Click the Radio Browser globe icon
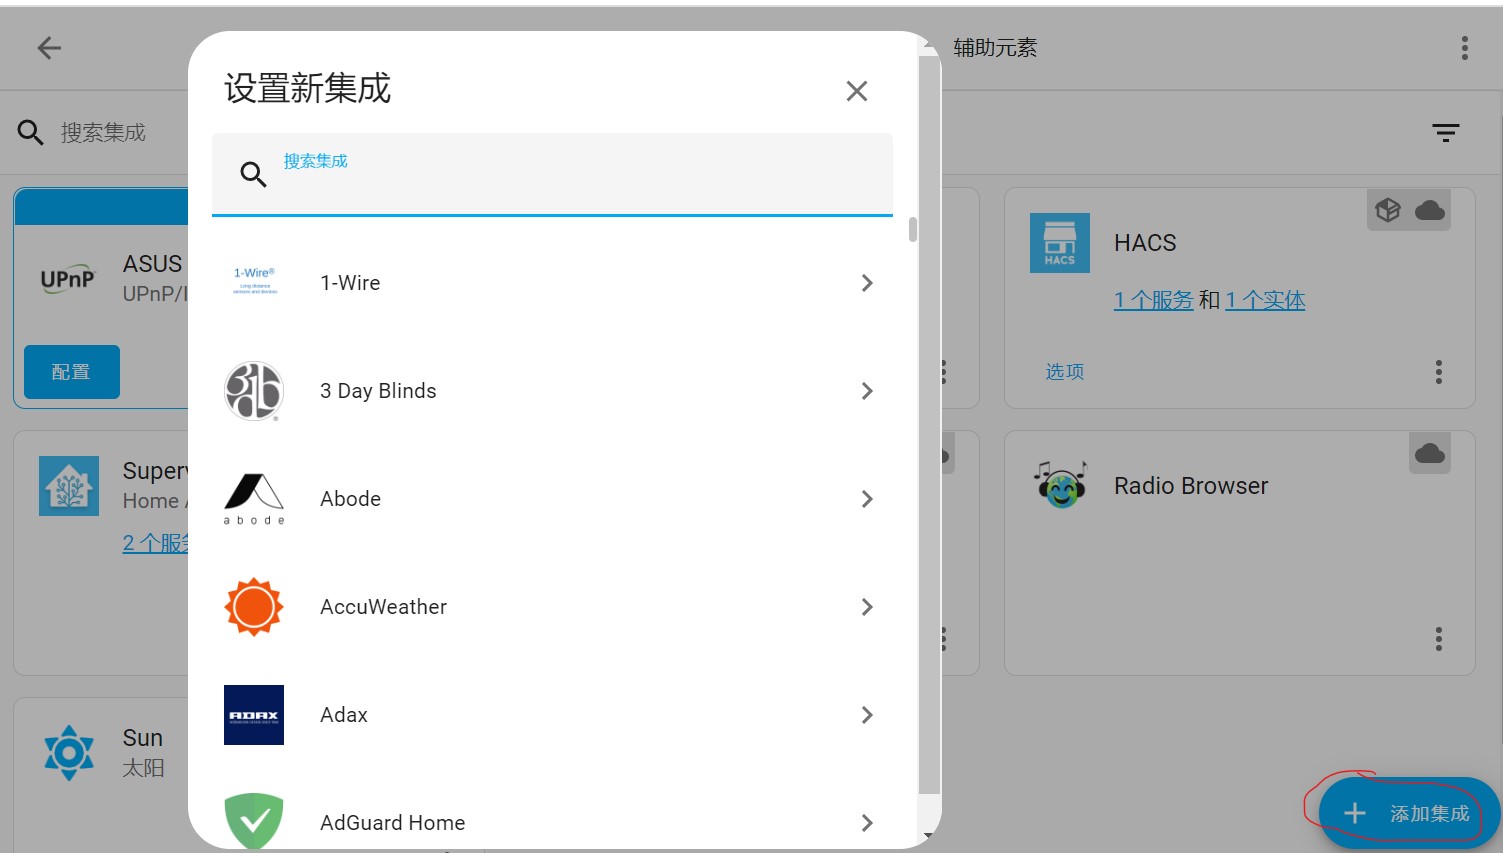This screenshot has width=1503, height=853. (1060, 485)
